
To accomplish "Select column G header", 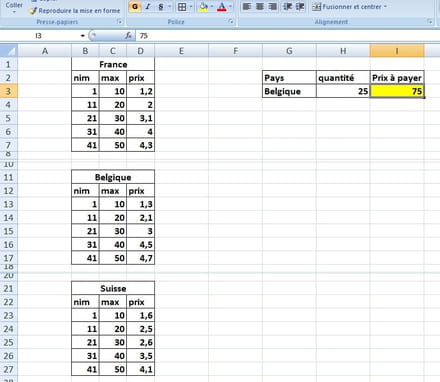I will click(289, 51).
